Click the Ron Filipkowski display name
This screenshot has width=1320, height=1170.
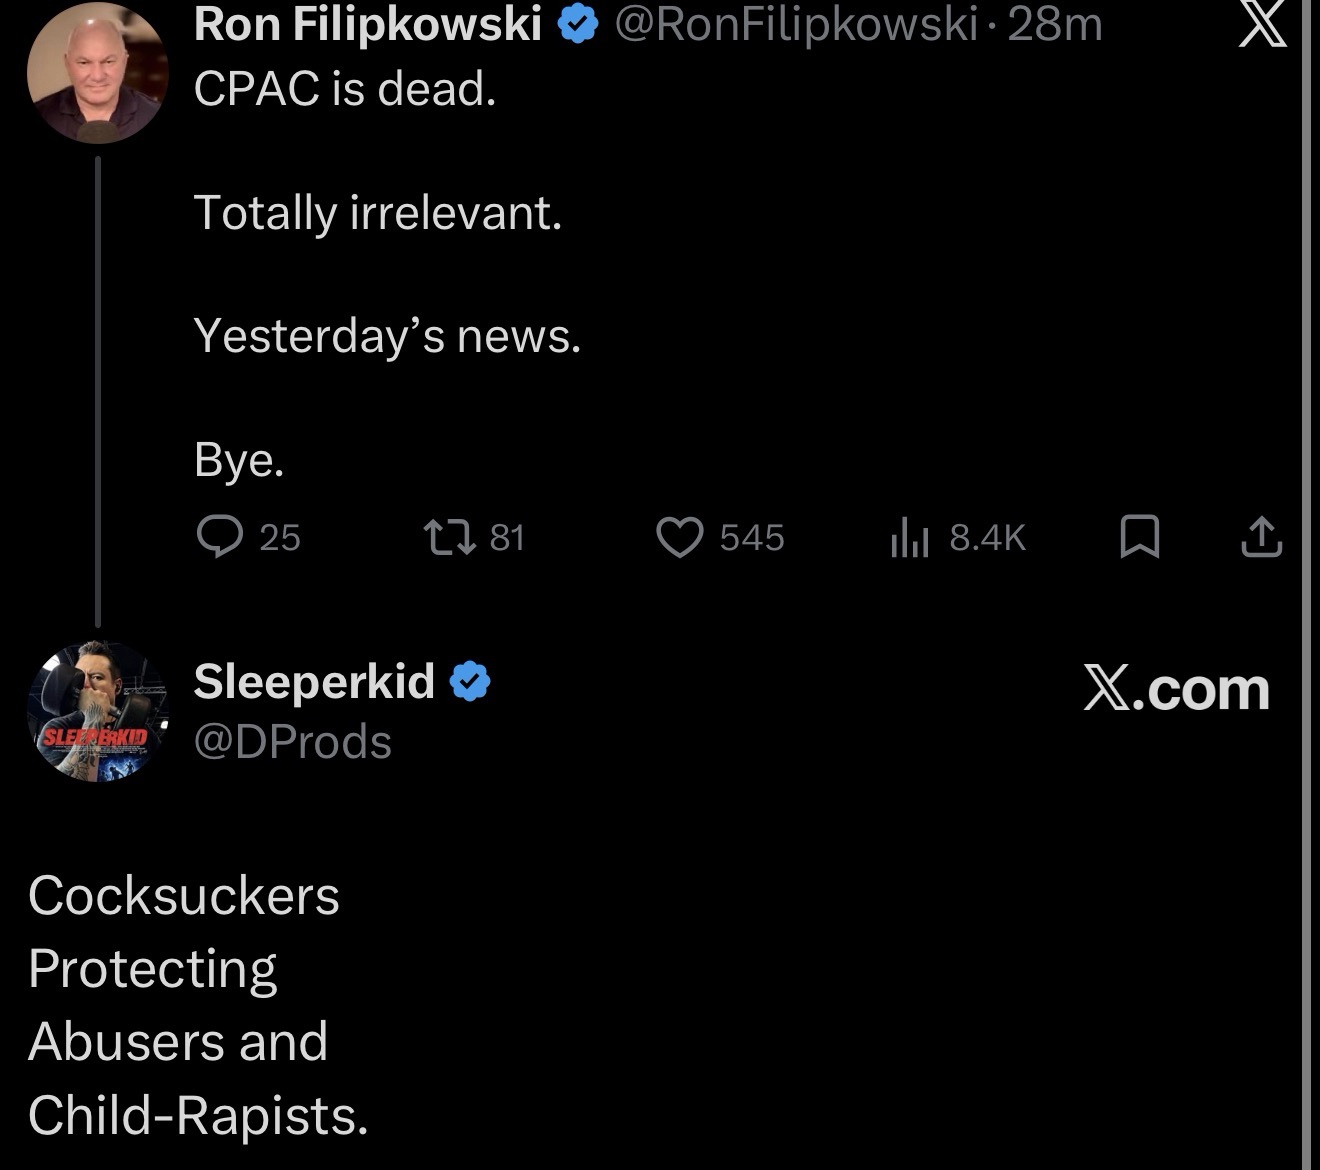click(x=367, y=25)
